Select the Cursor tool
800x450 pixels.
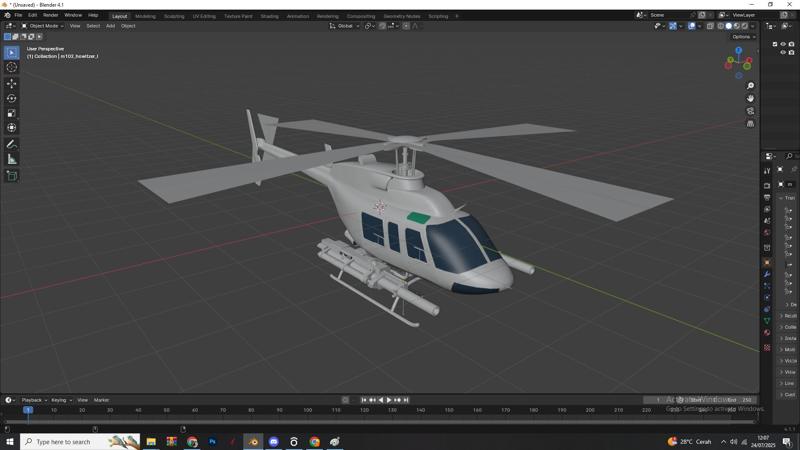coord(11,67)
